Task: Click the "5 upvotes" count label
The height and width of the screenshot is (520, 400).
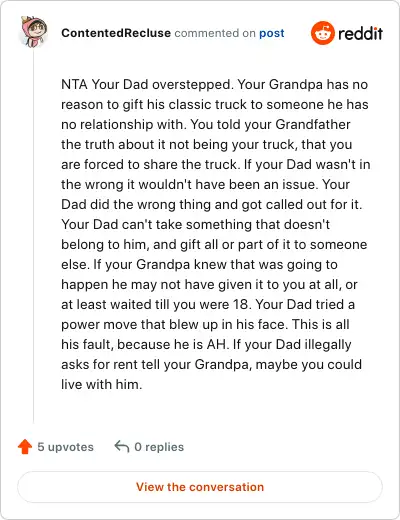Action: point(65,447)
